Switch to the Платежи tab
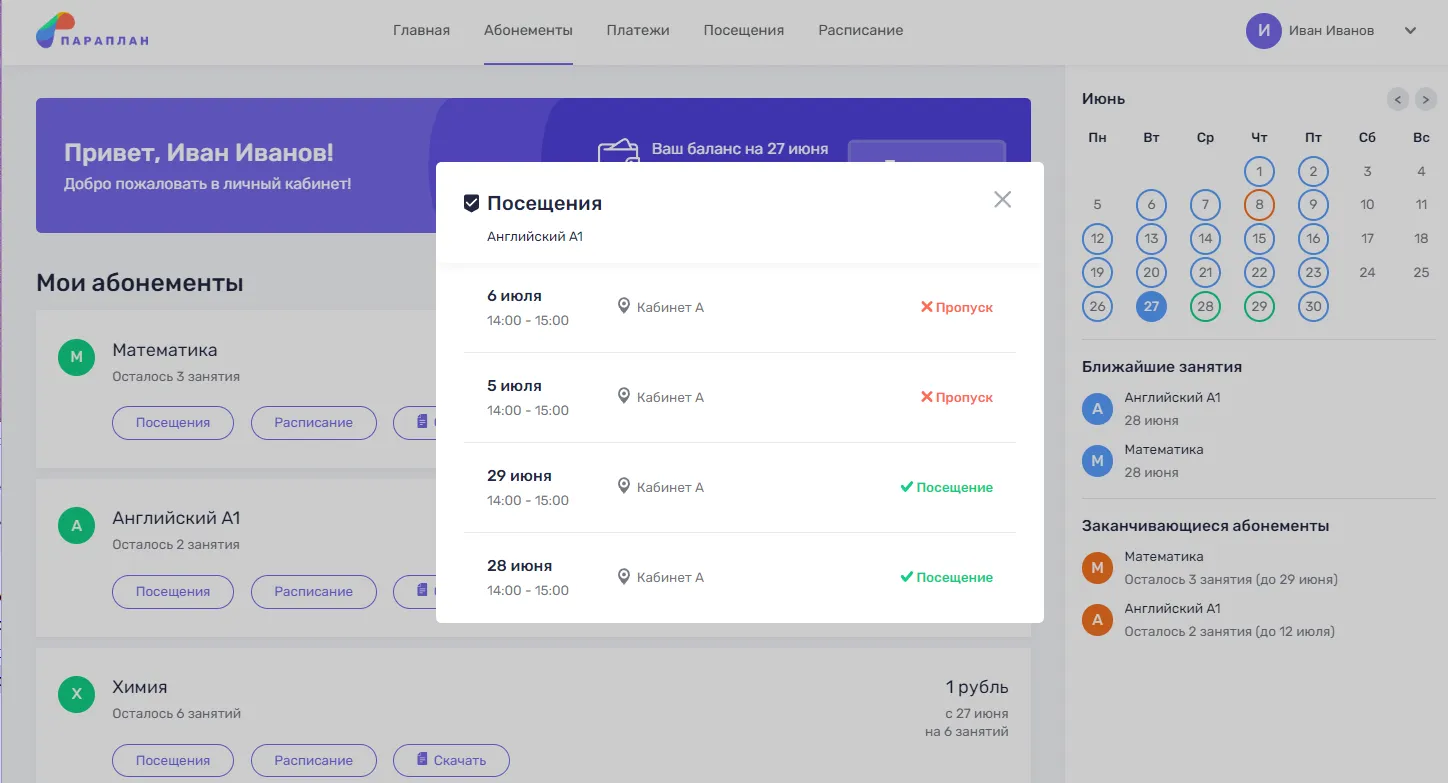This screenshot has height=783, width=1448. [x=637, y=30]
